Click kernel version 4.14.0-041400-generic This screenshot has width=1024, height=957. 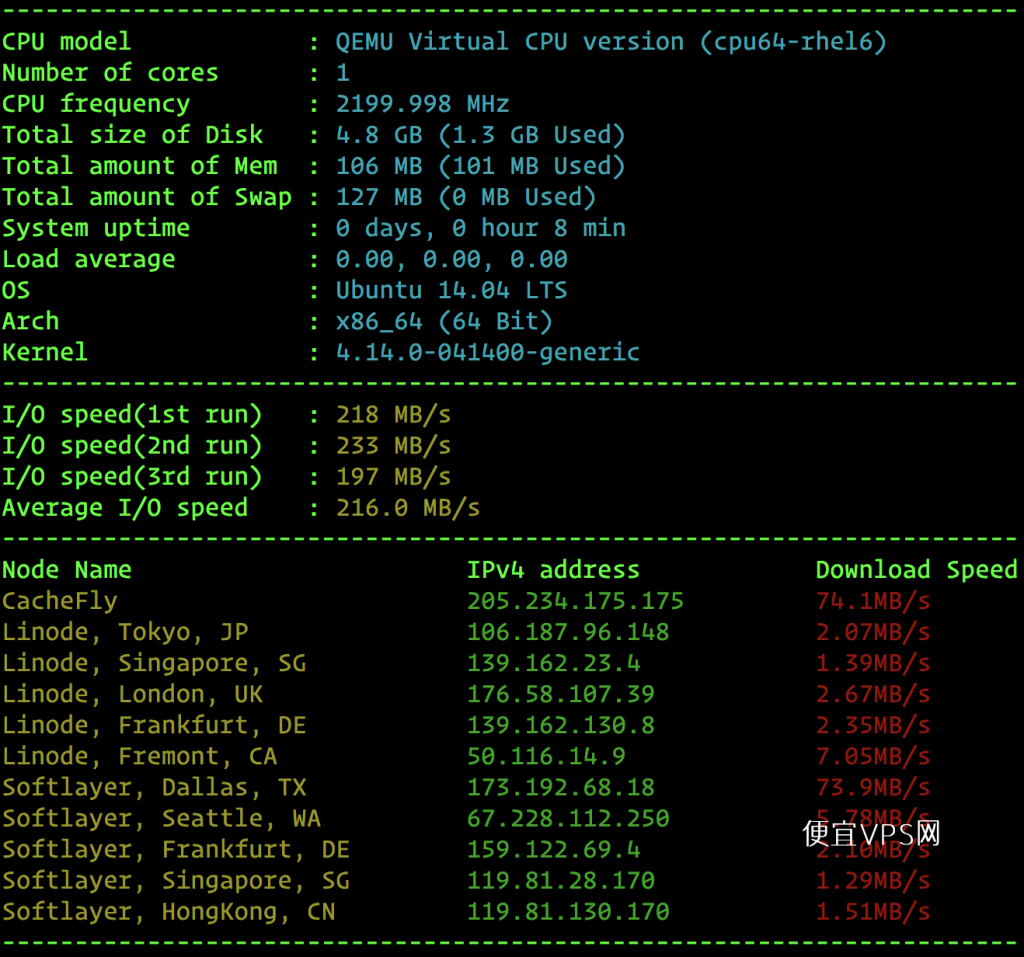[487, 353]
